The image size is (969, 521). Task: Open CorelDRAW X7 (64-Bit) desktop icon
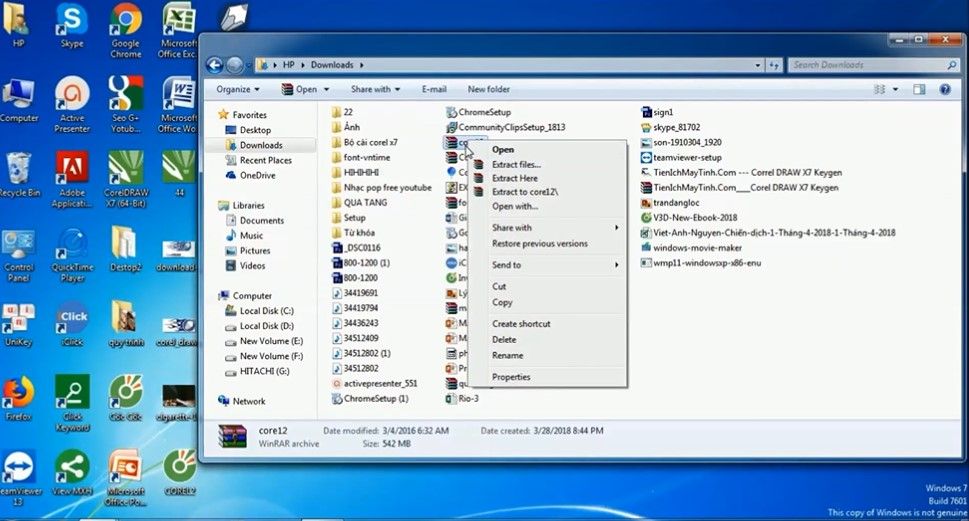[x=125, y=179]
